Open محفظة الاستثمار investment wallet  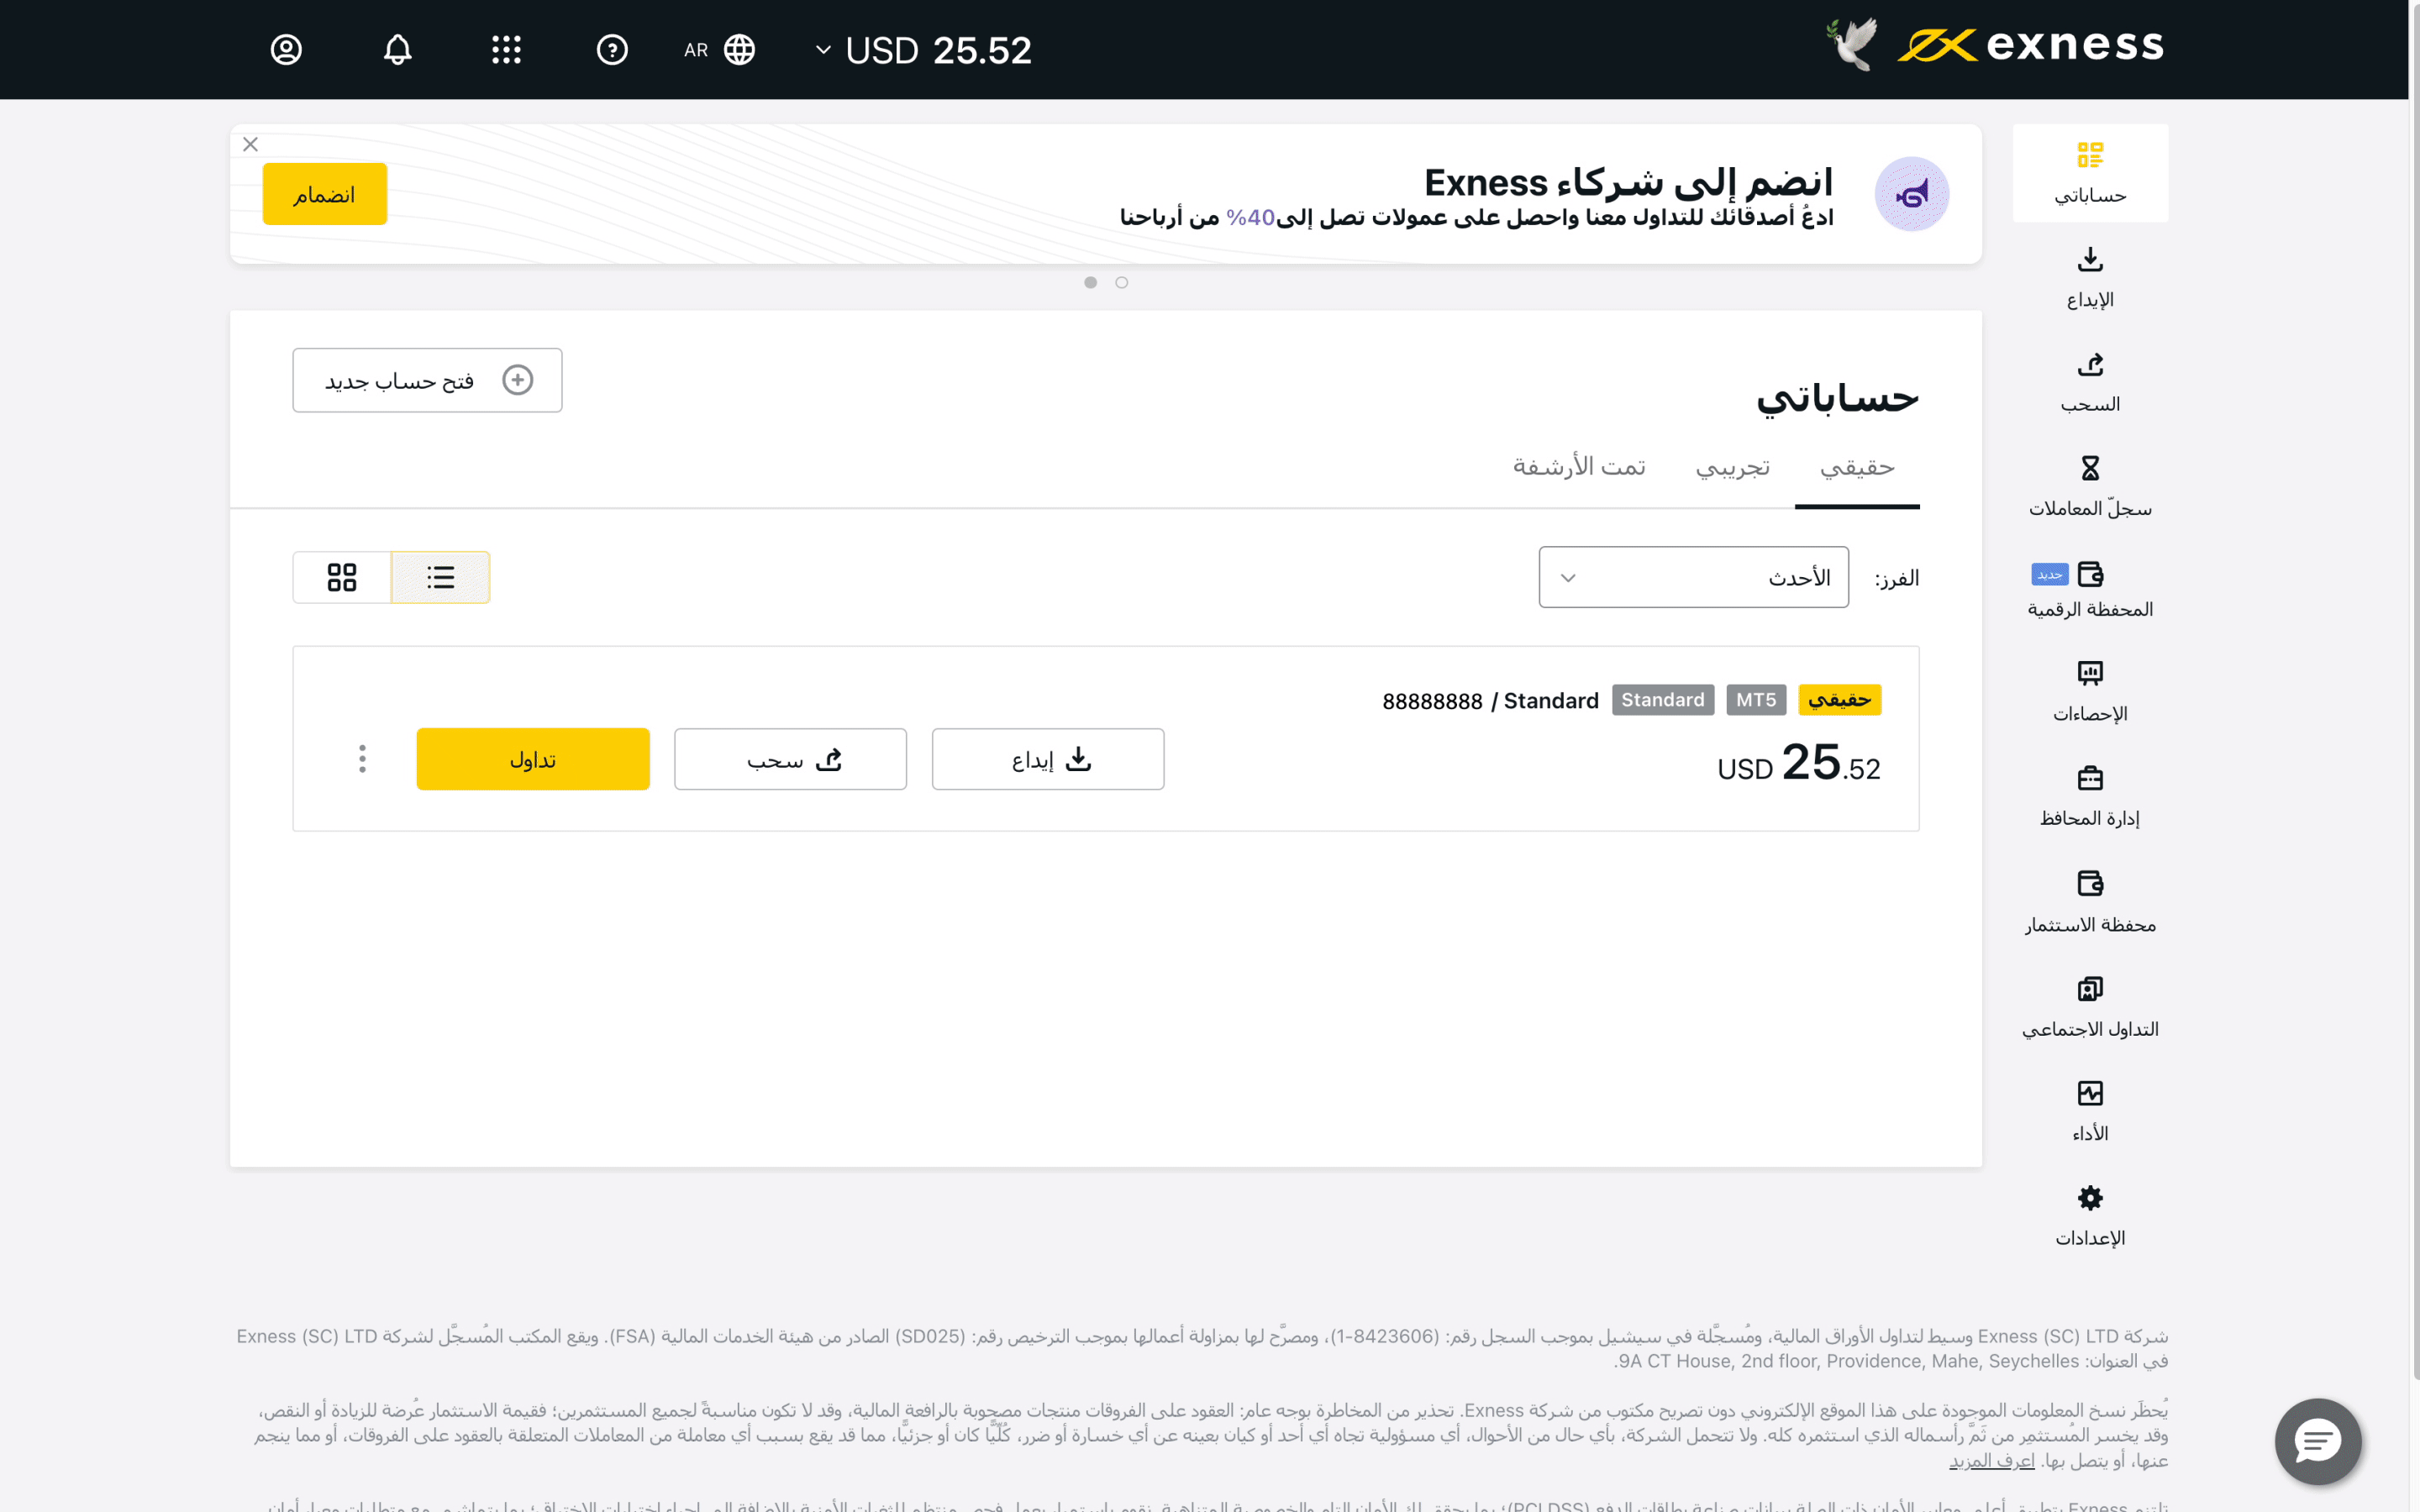pos(2090,902)
